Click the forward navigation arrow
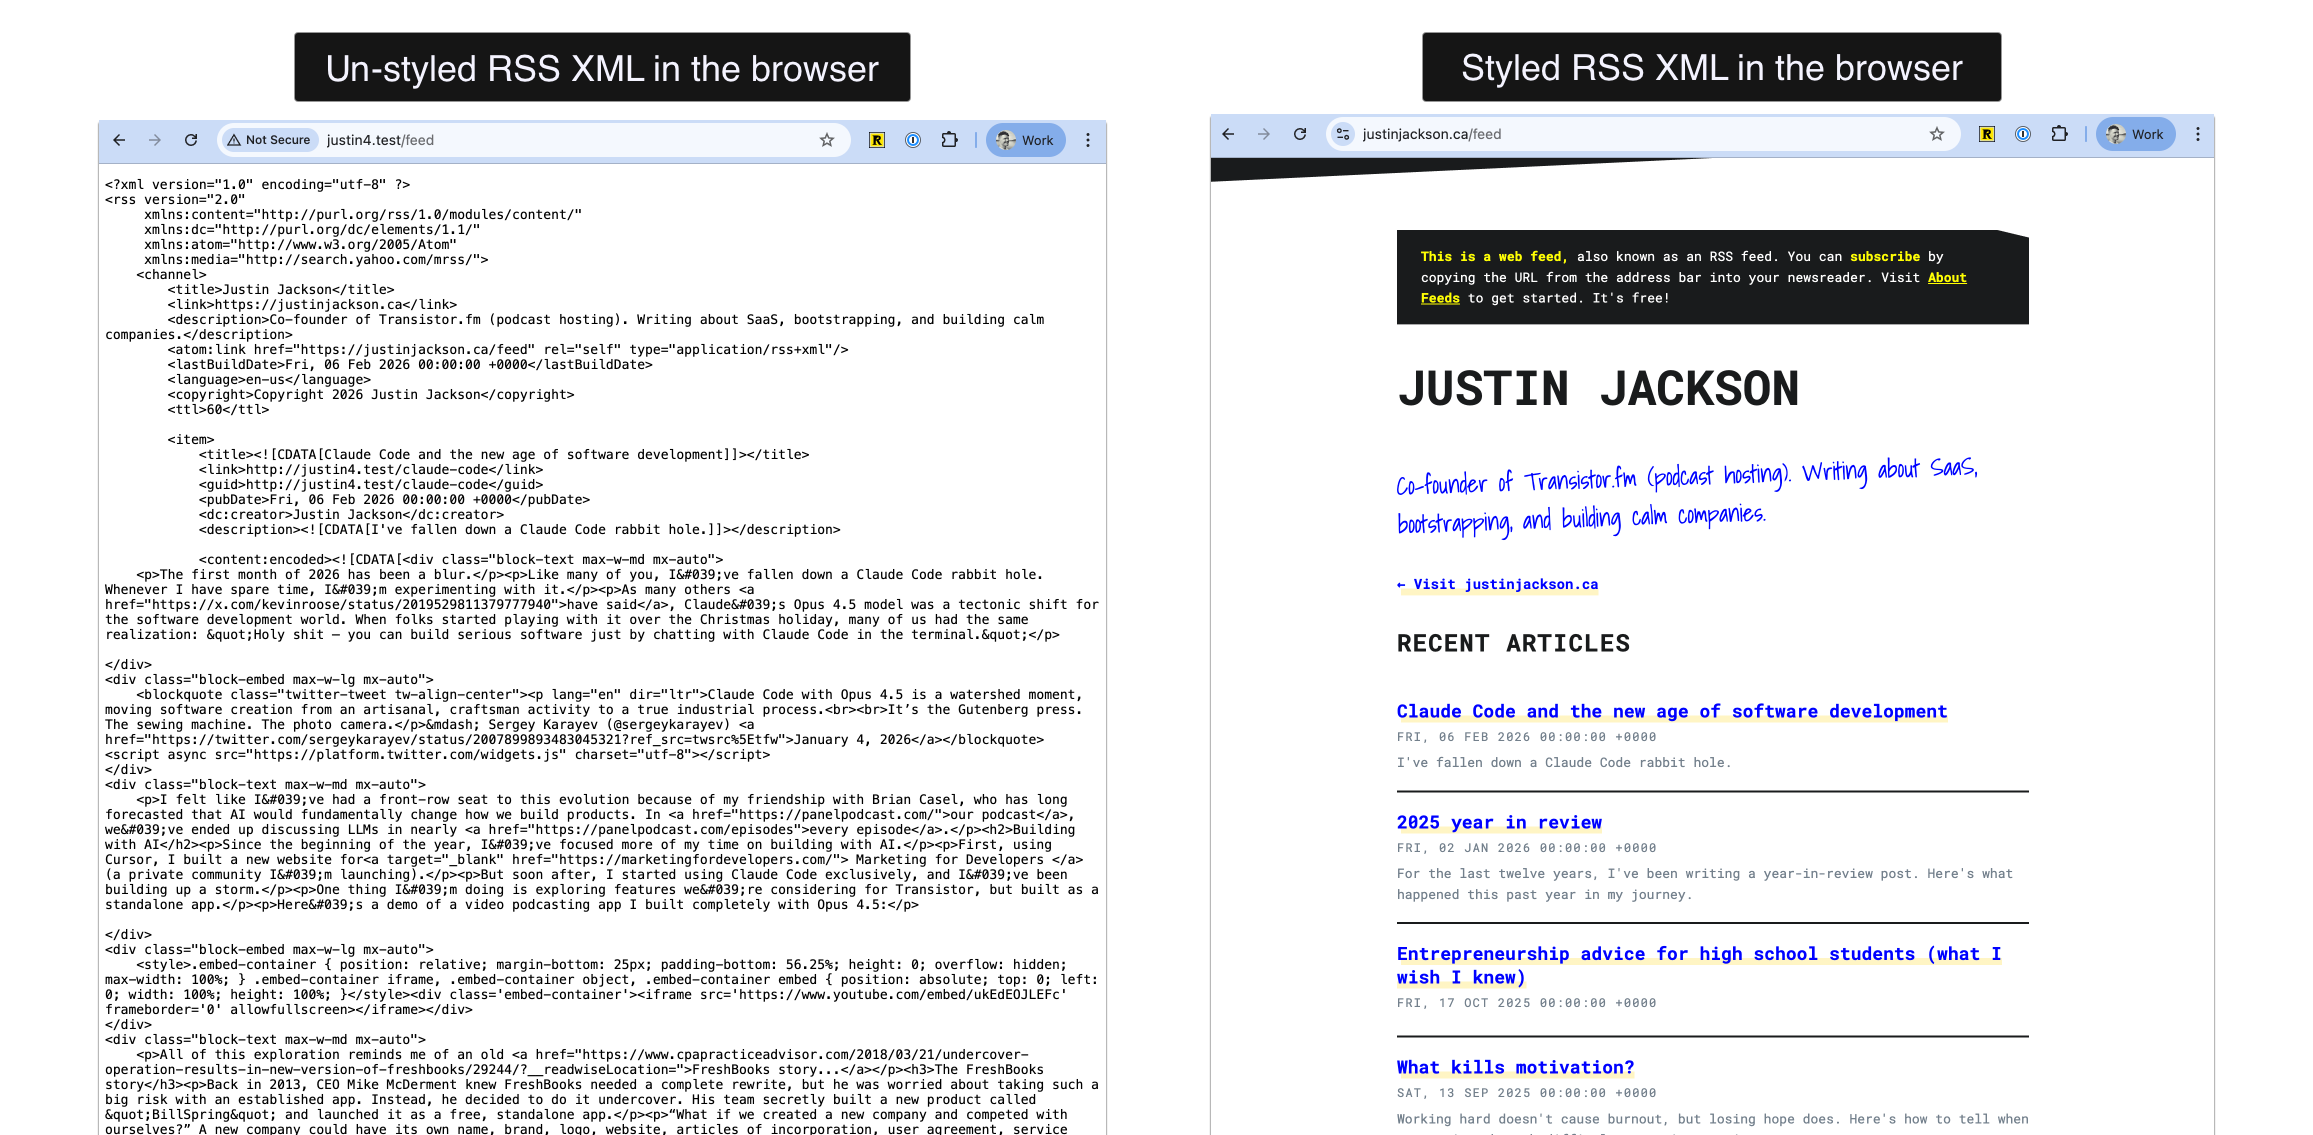 pos(154,140)
